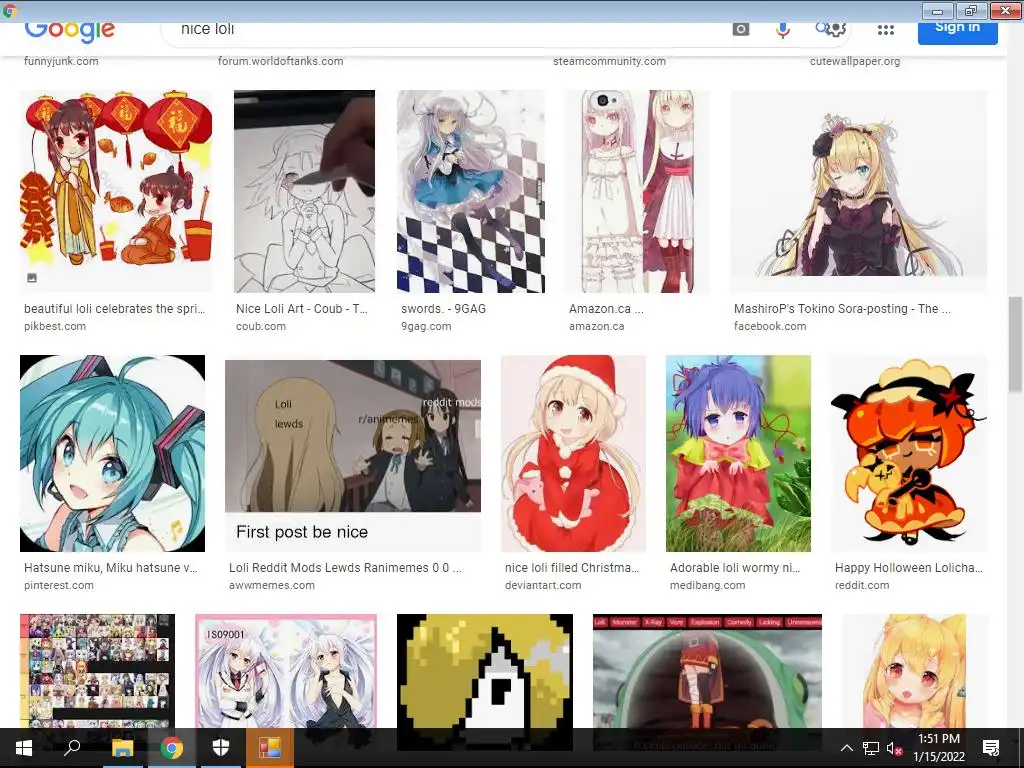Click the Chrome taskbar icon

coord(172,748)
